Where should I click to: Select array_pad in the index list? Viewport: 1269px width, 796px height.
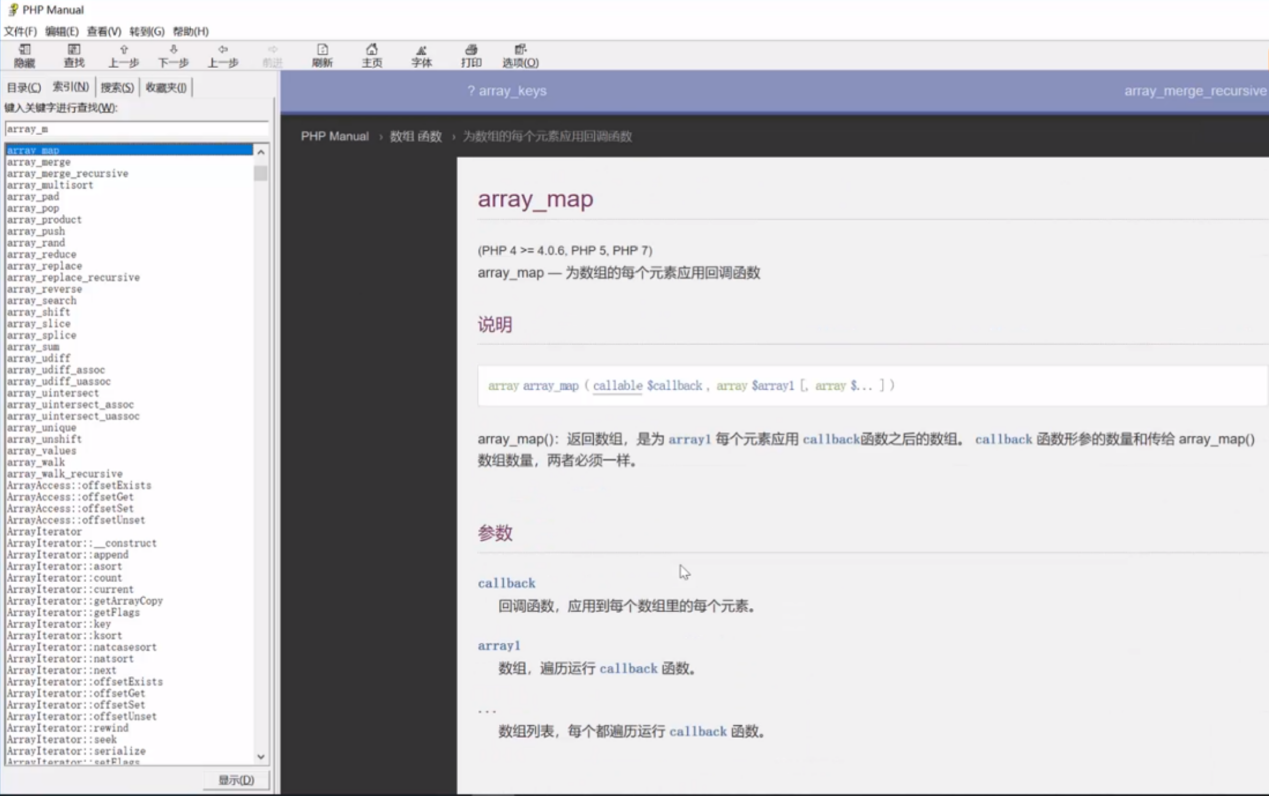[x=33, y=197]
